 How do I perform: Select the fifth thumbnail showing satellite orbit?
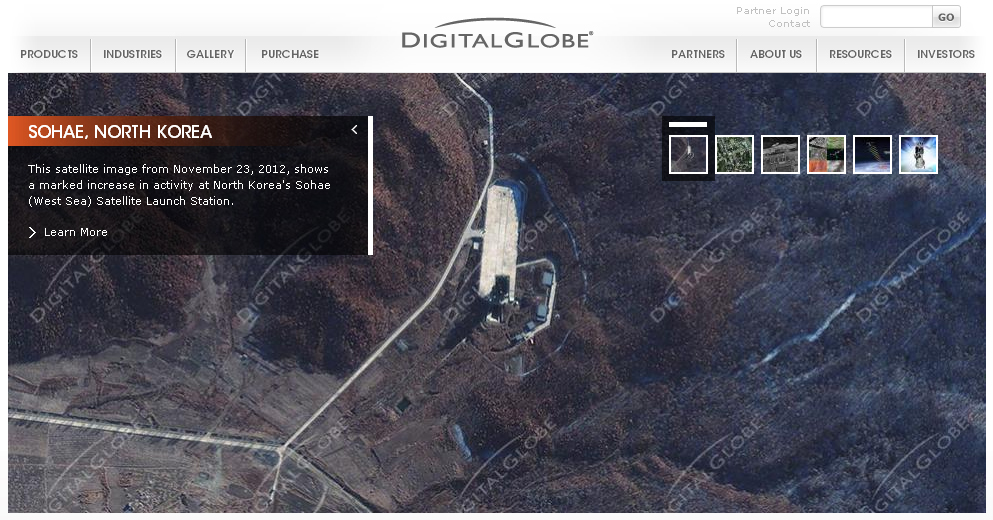pos(872,155)
